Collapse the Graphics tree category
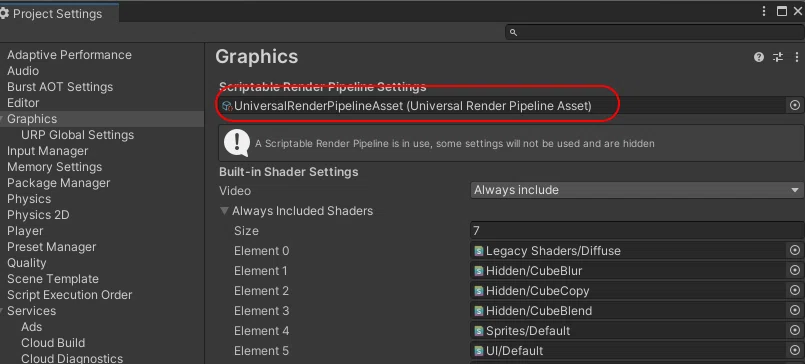This screenshot has width=805, height=364. [x=2, y=119]
